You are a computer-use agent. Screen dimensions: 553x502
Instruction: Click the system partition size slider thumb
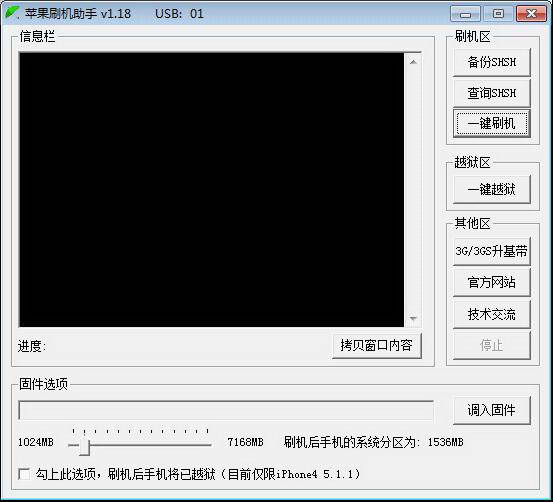point(84,447)
